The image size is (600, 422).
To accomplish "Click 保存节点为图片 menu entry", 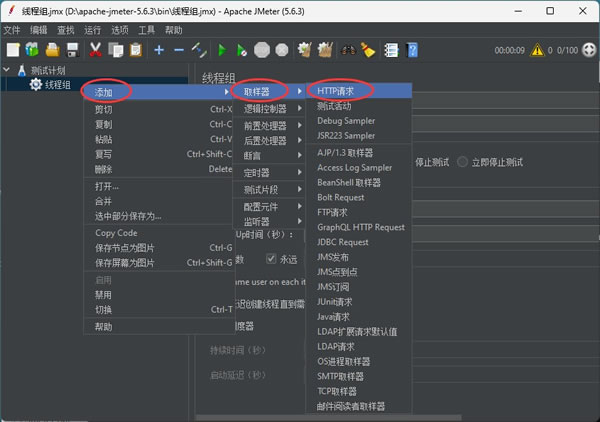I will tap(158, 248).
